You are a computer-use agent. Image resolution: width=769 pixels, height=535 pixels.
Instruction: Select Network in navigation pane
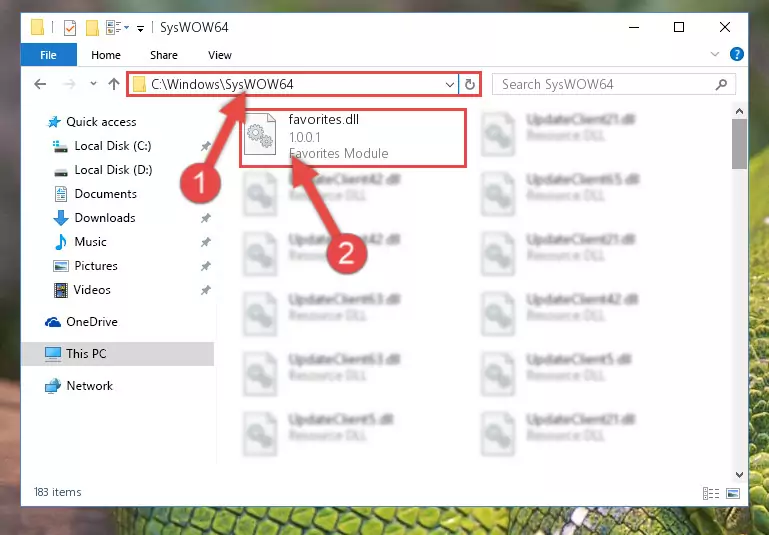90,386
